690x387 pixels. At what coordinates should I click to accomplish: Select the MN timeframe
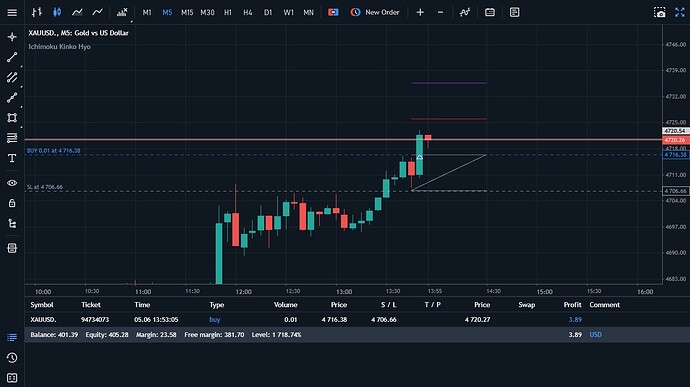click(308, 12)
